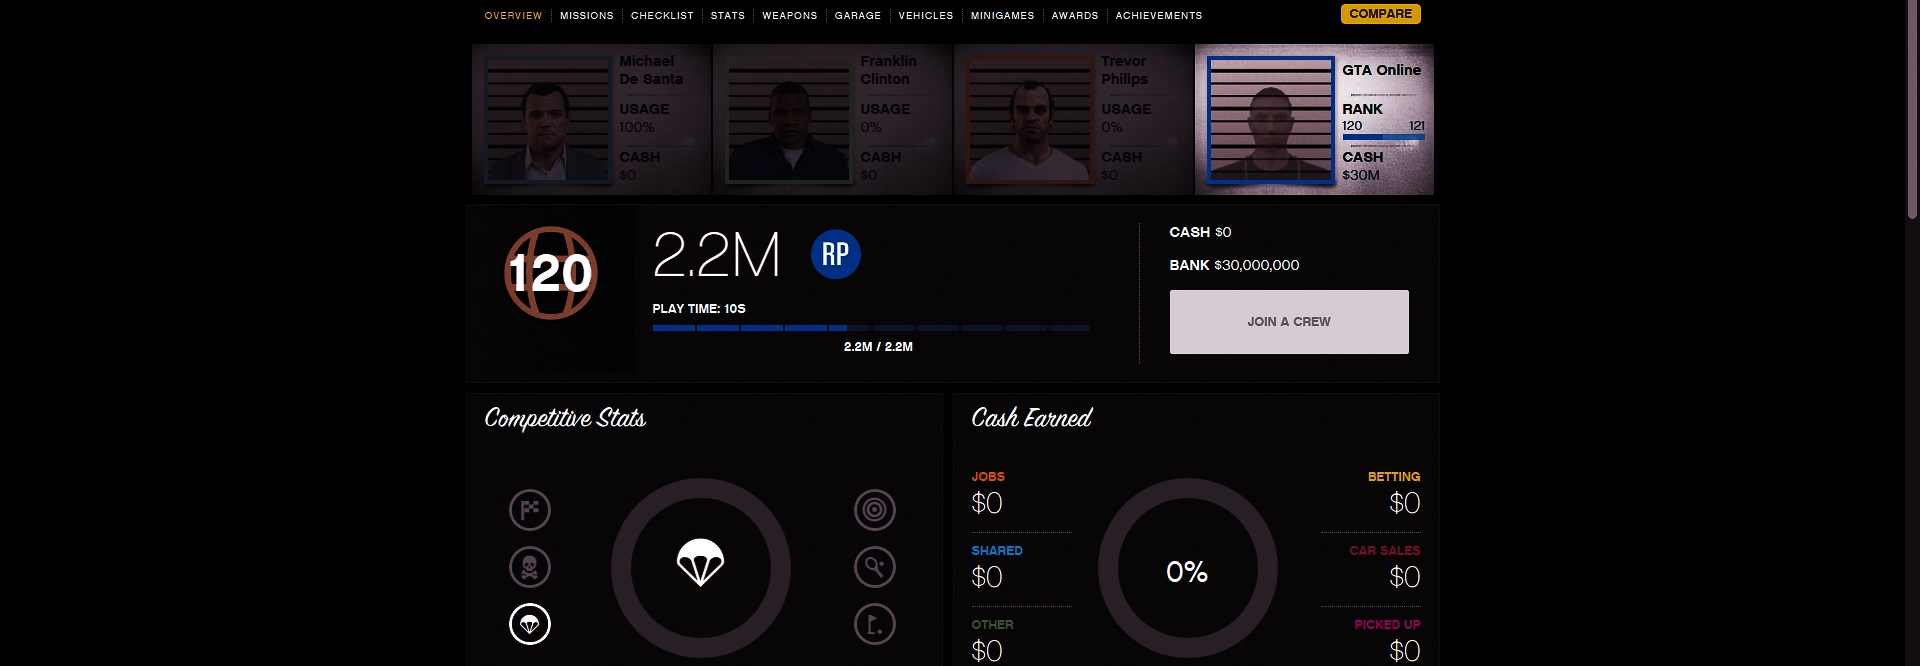Click the RP progress bar
Viewport: 1920px width, 666px height.
tap(872, 328)
